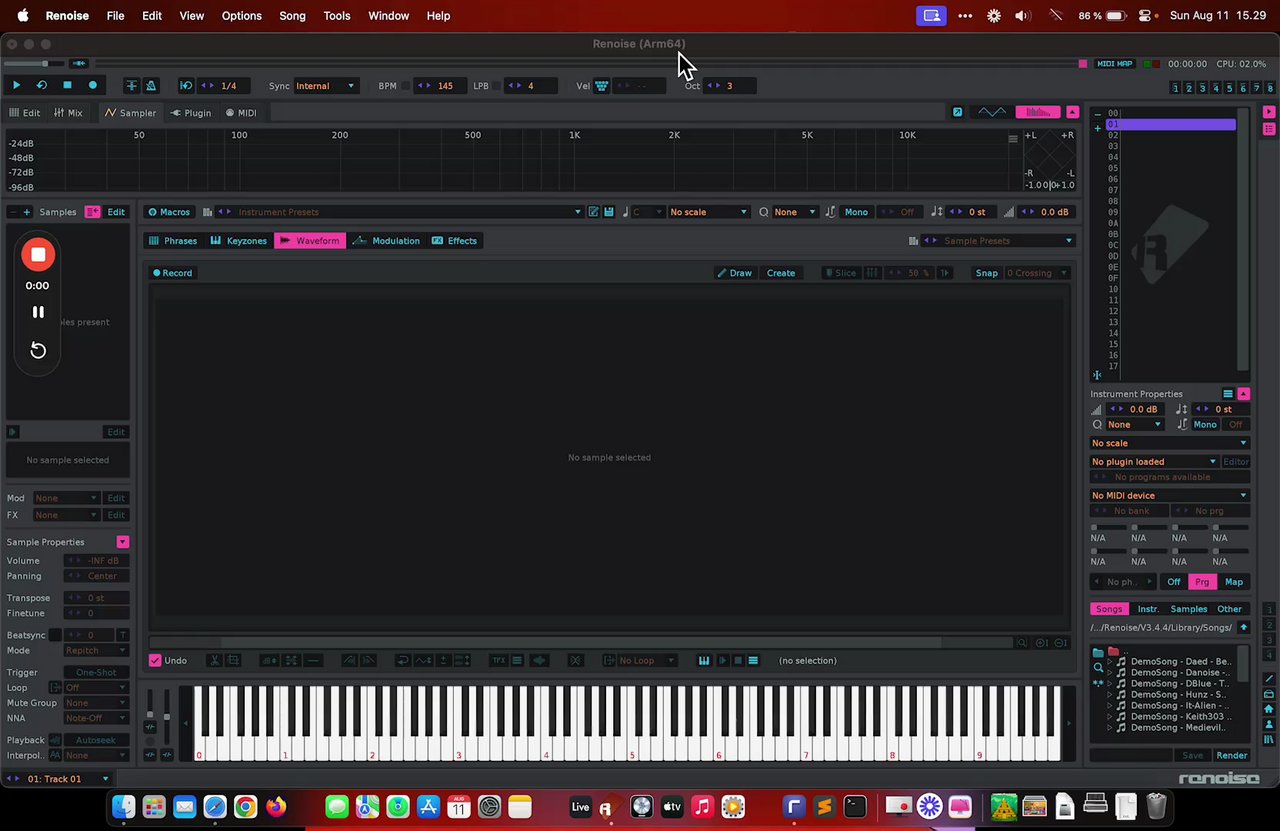Click waveform horizontal zoom scrollbar
This screenshot has width=1280, height=831.
tap(580, 643)
